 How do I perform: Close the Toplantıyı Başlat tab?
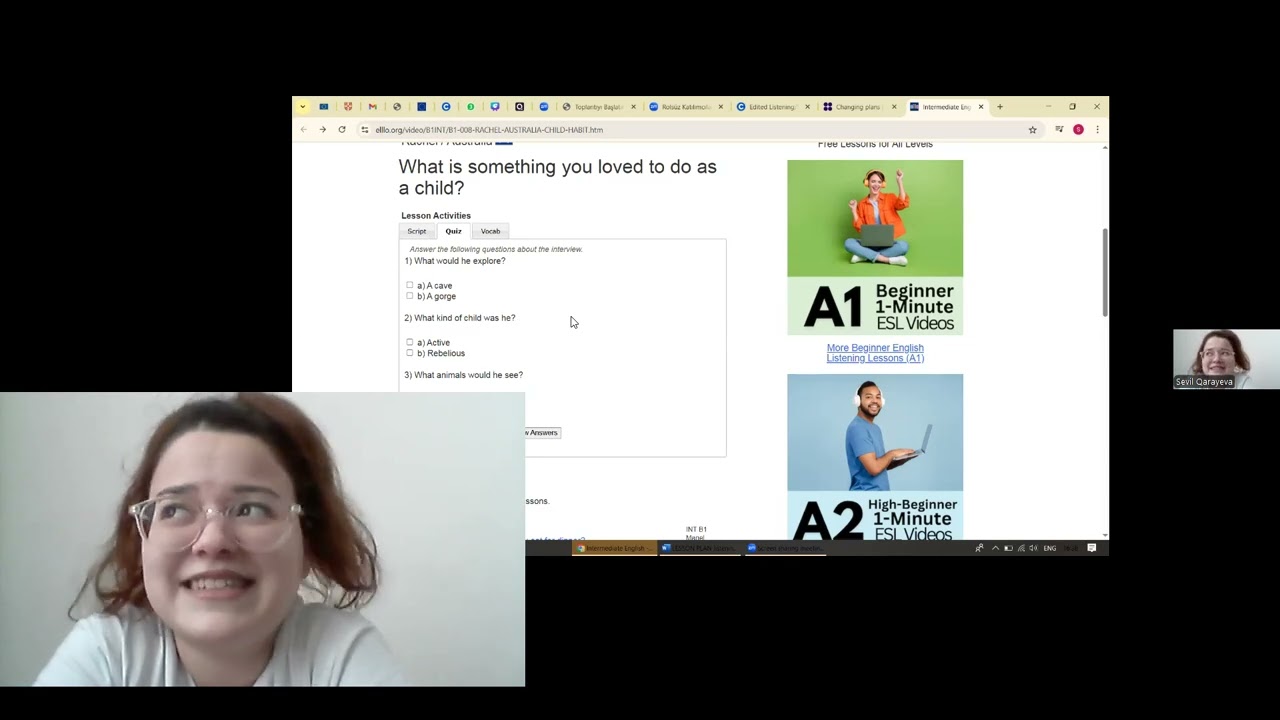tap(633, 107)
